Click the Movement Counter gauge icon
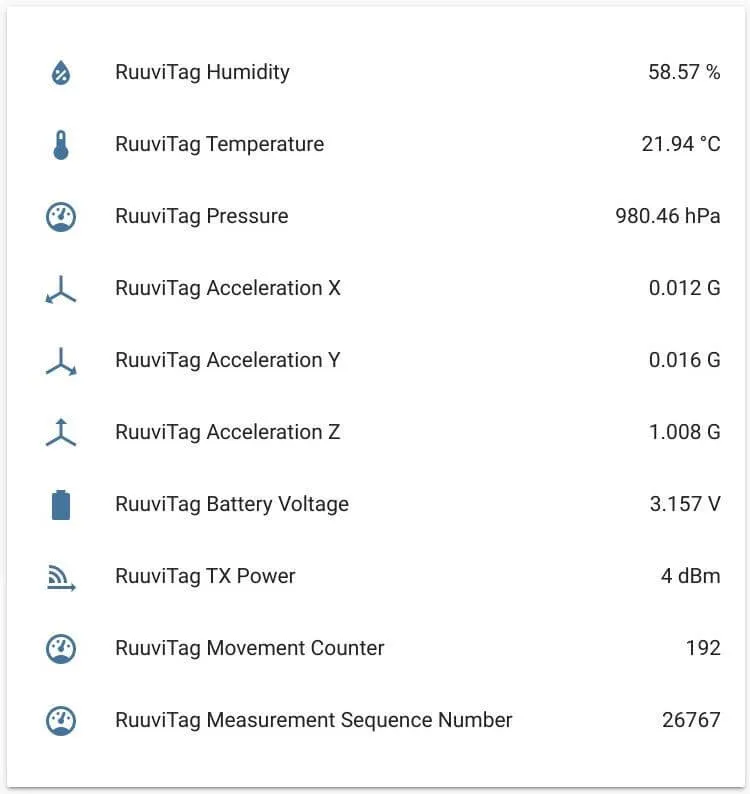This screenshot has height=794, width=750. [x=61, y=648]
